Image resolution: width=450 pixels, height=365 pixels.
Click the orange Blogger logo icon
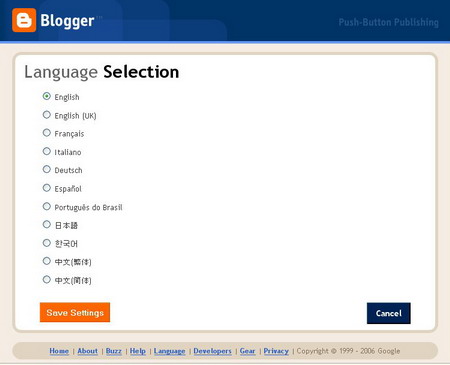24,20
